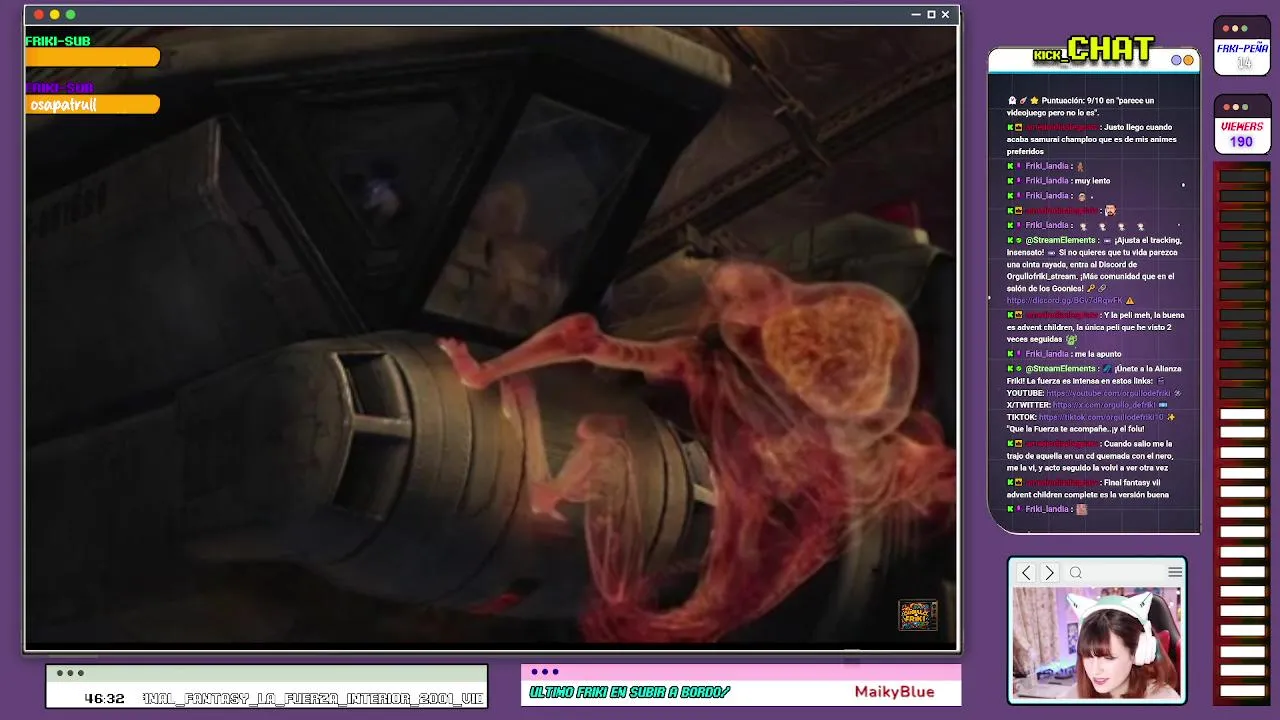
Task: Click Kick badge beside 'muy lento' message
Action: 1010,181
